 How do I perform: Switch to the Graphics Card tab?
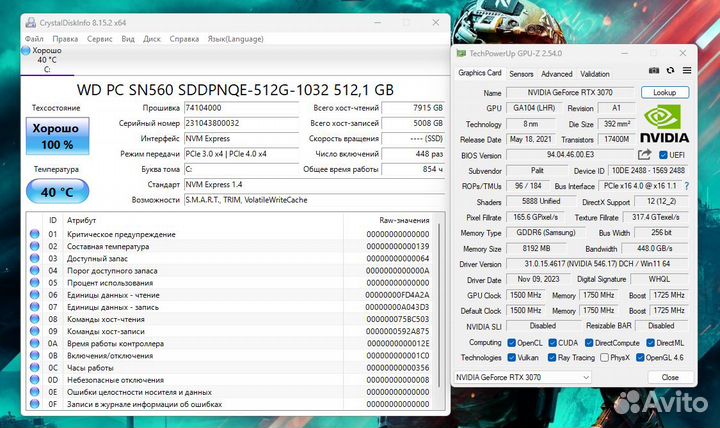[480, 73]
